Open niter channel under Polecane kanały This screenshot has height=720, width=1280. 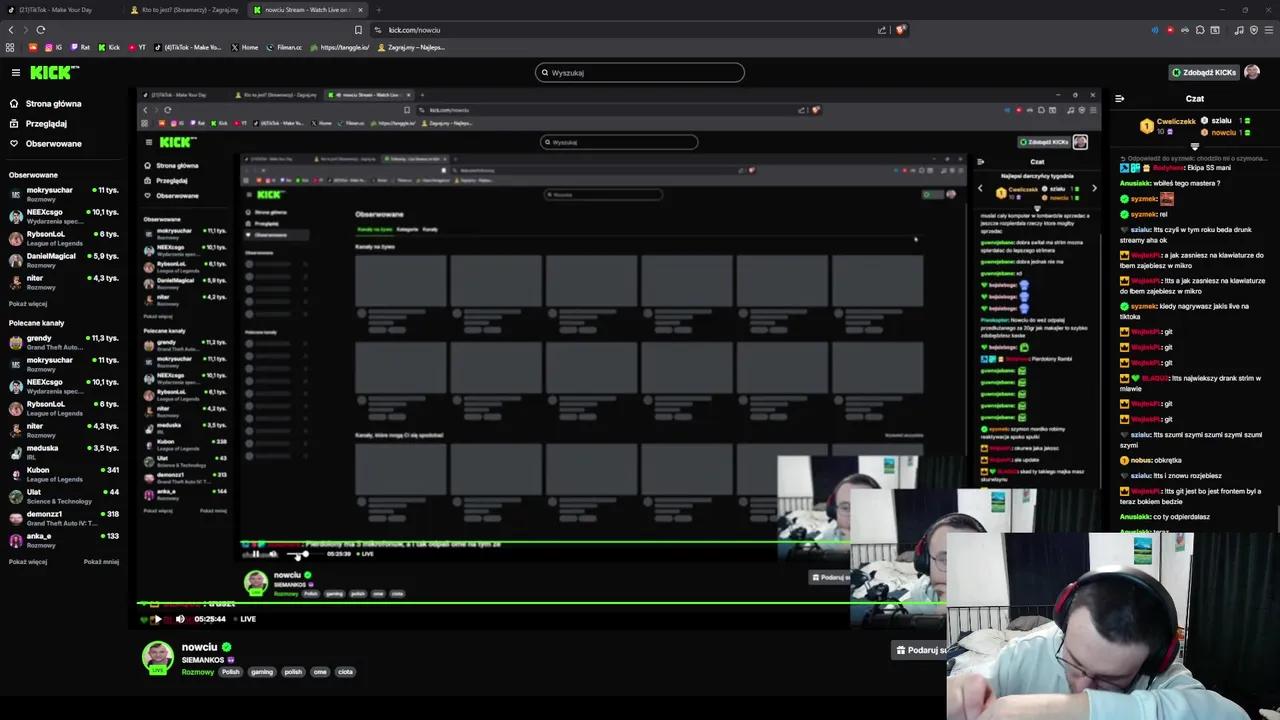[64, 430]
